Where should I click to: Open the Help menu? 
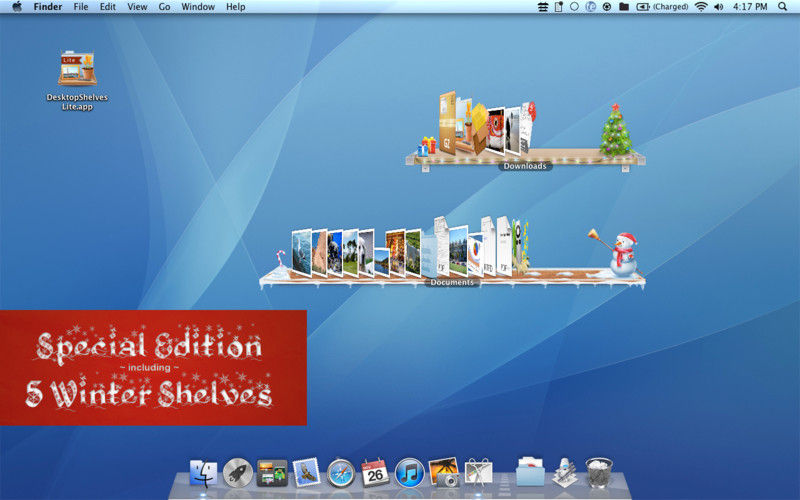coord(236,7)
